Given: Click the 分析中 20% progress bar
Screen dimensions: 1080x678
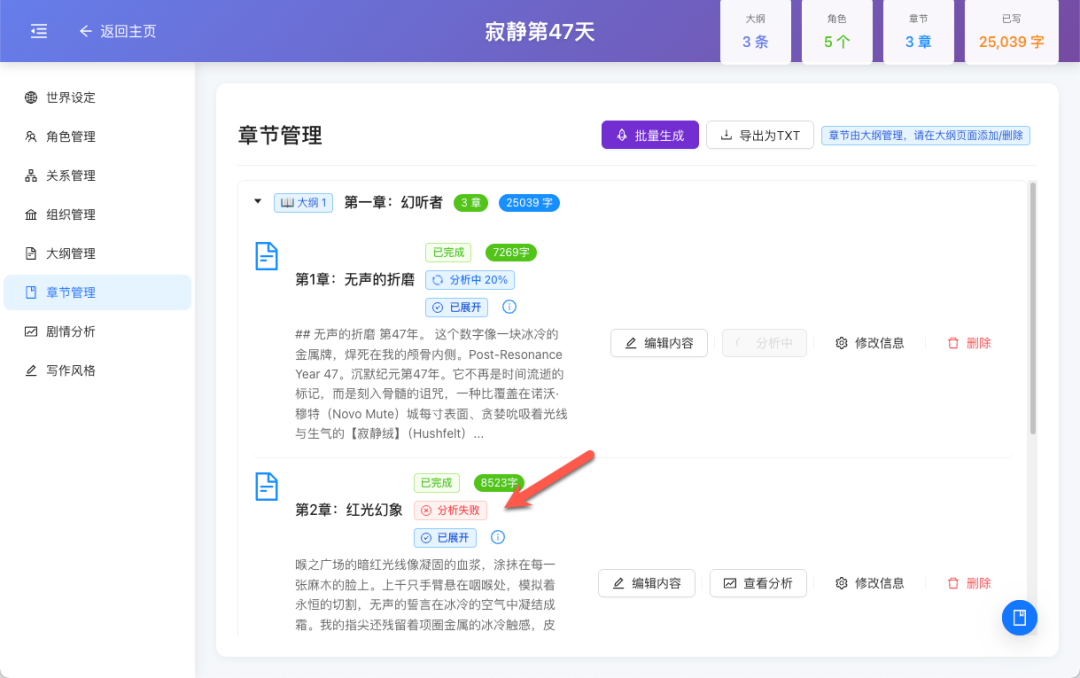Looking at the screenshot, I should [470, 279].
